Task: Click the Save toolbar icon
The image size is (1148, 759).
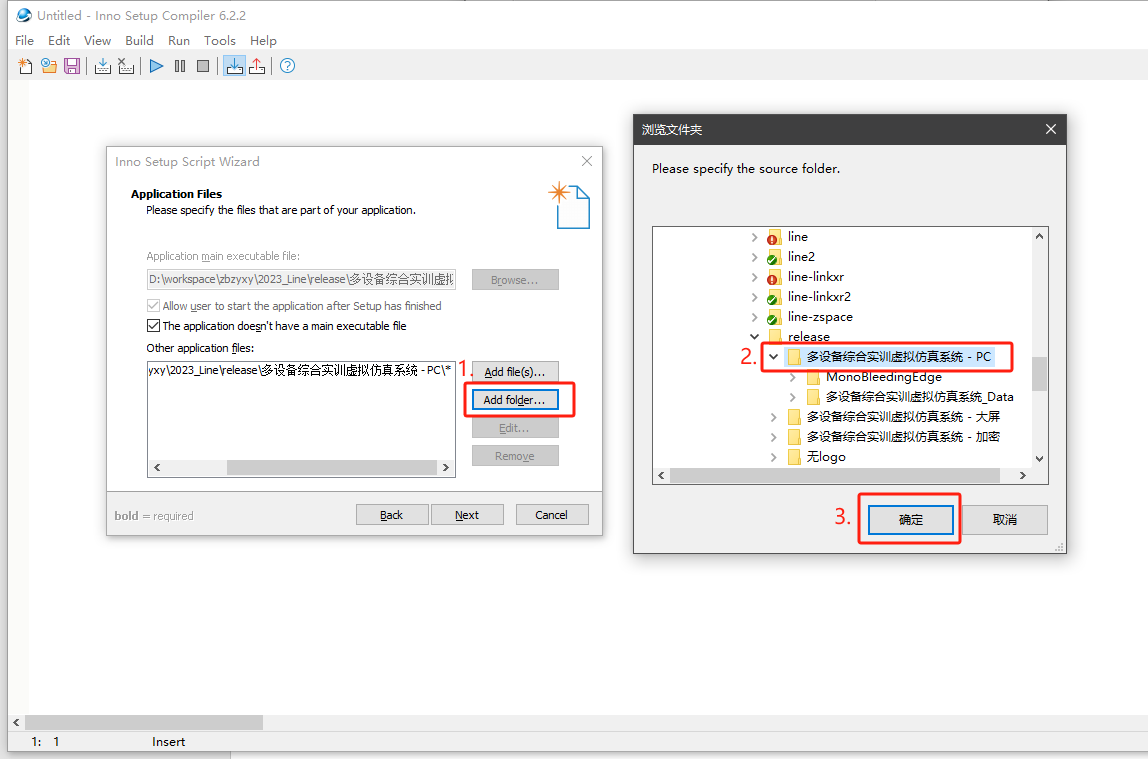Action: tap(72, 66)
